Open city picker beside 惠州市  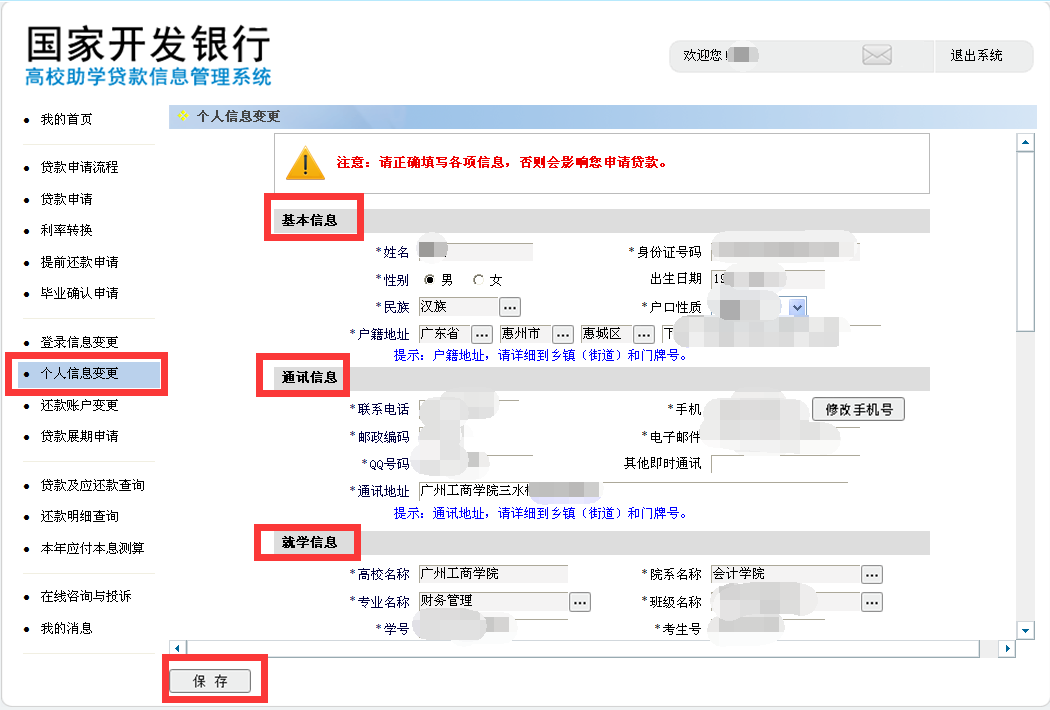(x=563, y=334)
